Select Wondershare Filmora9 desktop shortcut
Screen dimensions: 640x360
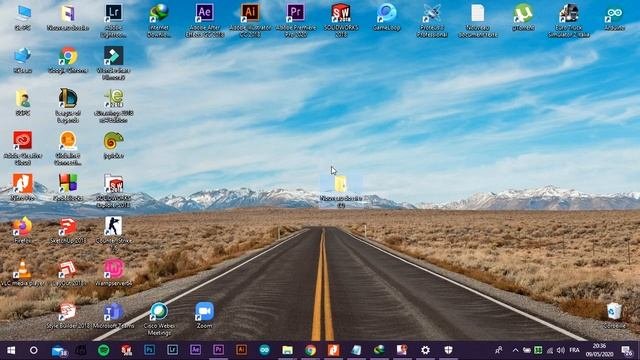pyautogui.click(x=113, y=63)
